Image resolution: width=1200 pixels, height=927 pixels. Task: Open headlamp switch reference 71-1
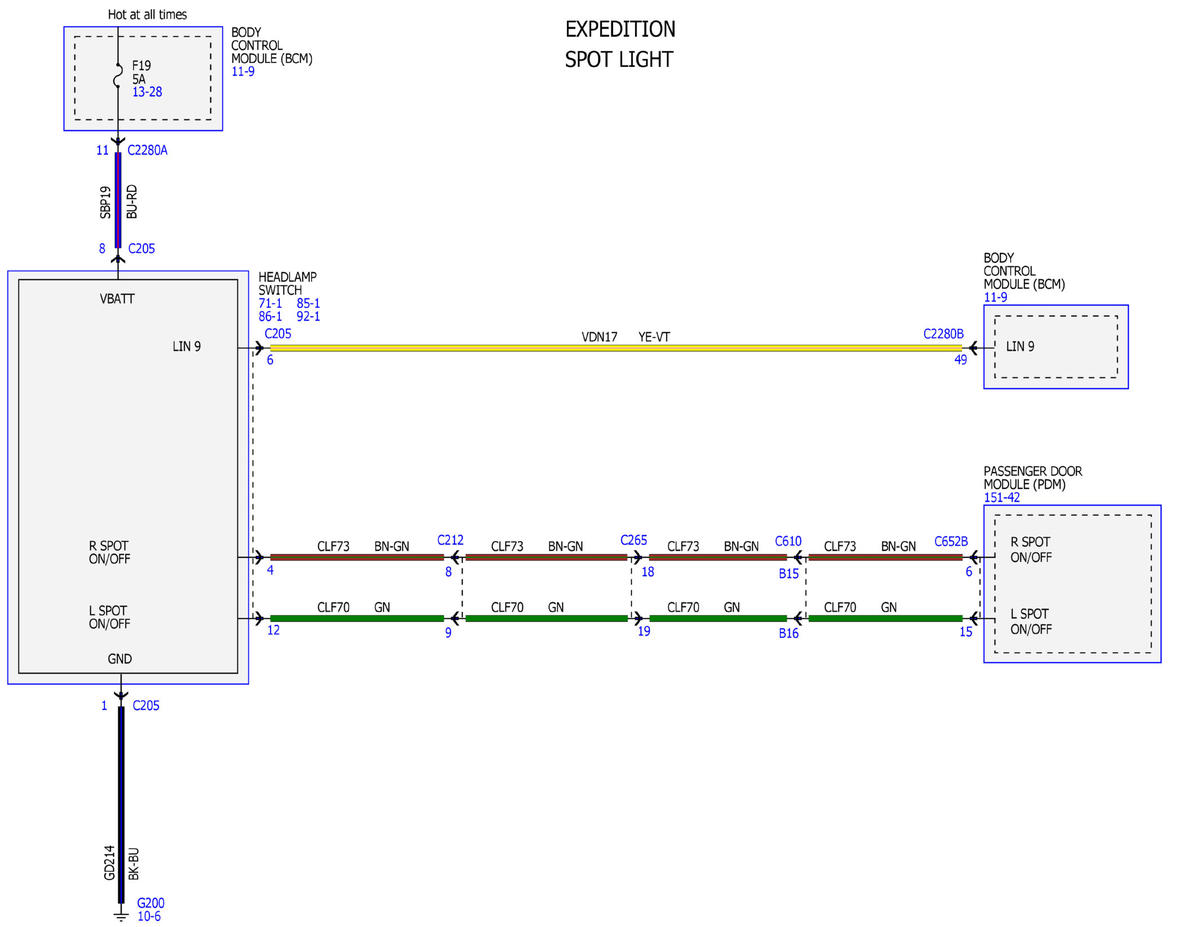click(271, 303)
